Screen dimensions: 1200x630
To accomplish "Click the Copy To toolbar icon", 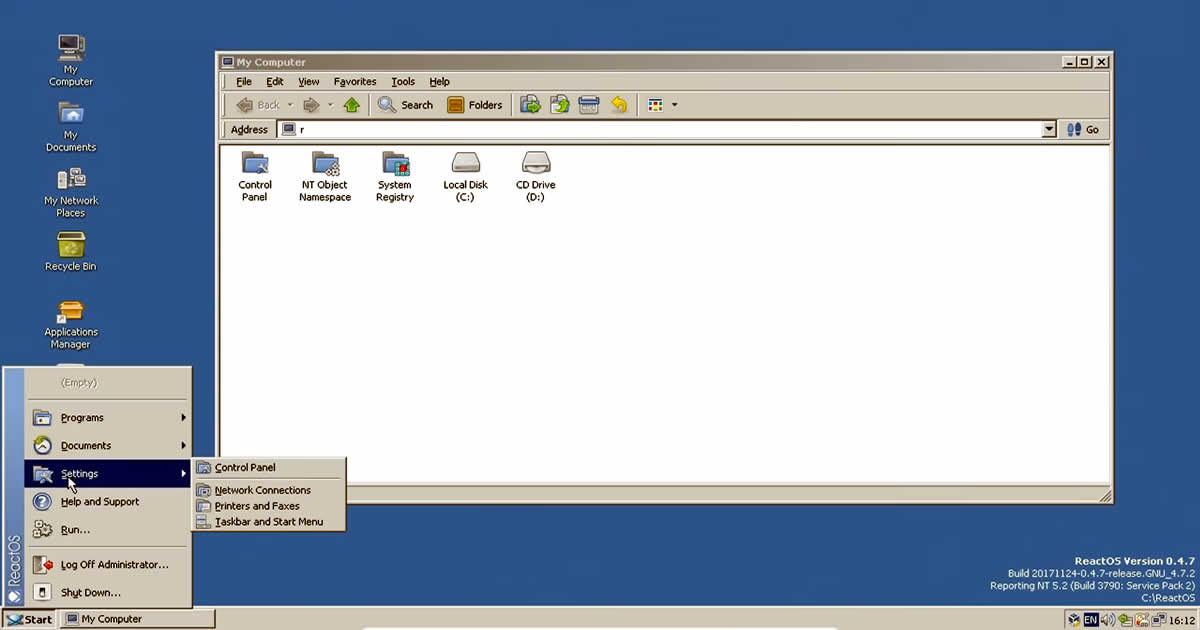I will [x=559, y=104].
